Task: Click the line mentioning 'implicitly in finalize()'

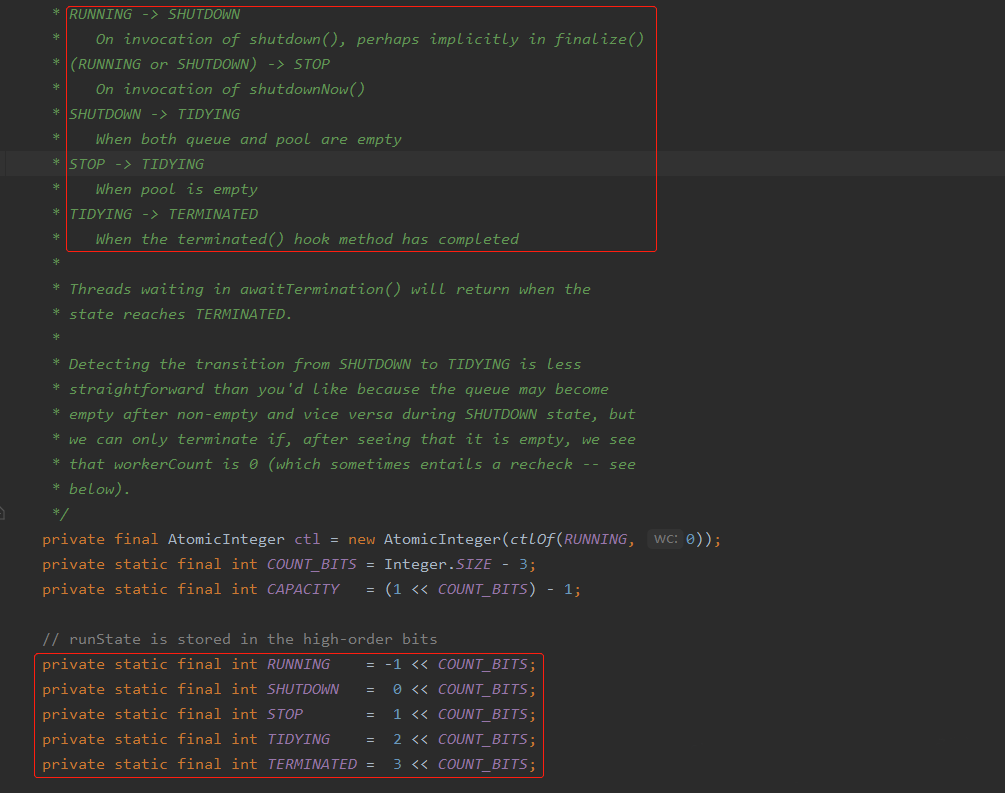Action: 370,39
